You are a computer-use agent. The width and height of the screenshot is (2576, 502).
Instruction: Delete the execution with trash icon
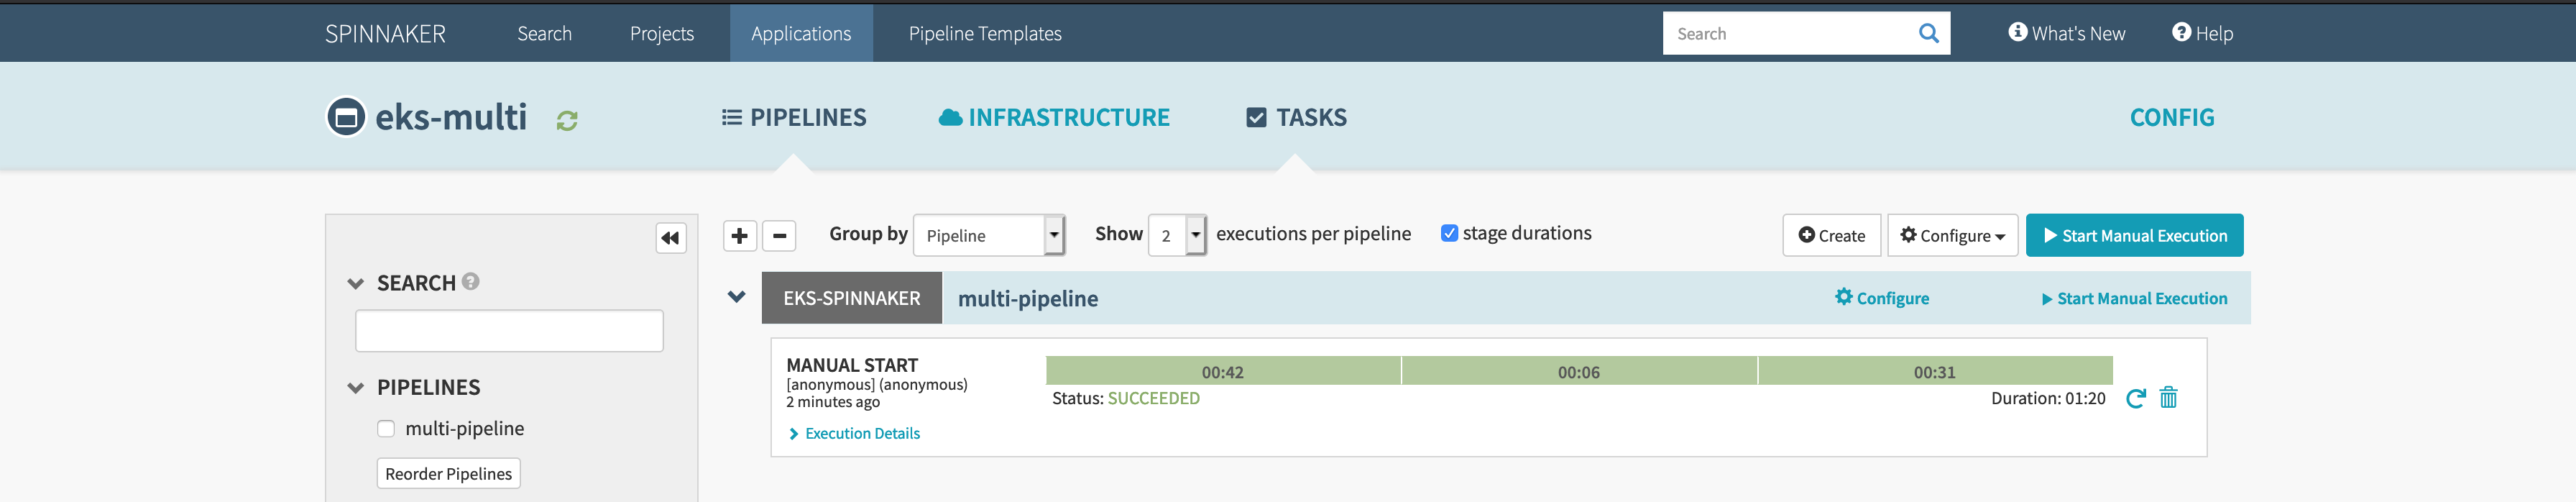point(2168,398)
